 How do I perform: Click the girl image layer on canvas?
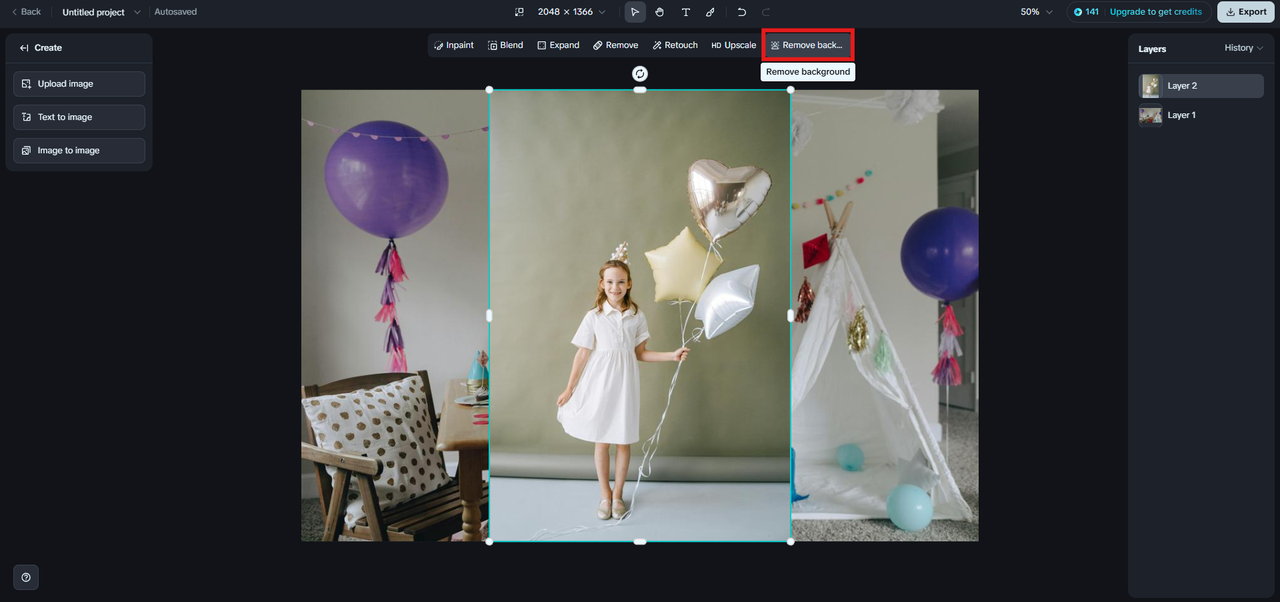pyautogui.click(x=640, y=316)
